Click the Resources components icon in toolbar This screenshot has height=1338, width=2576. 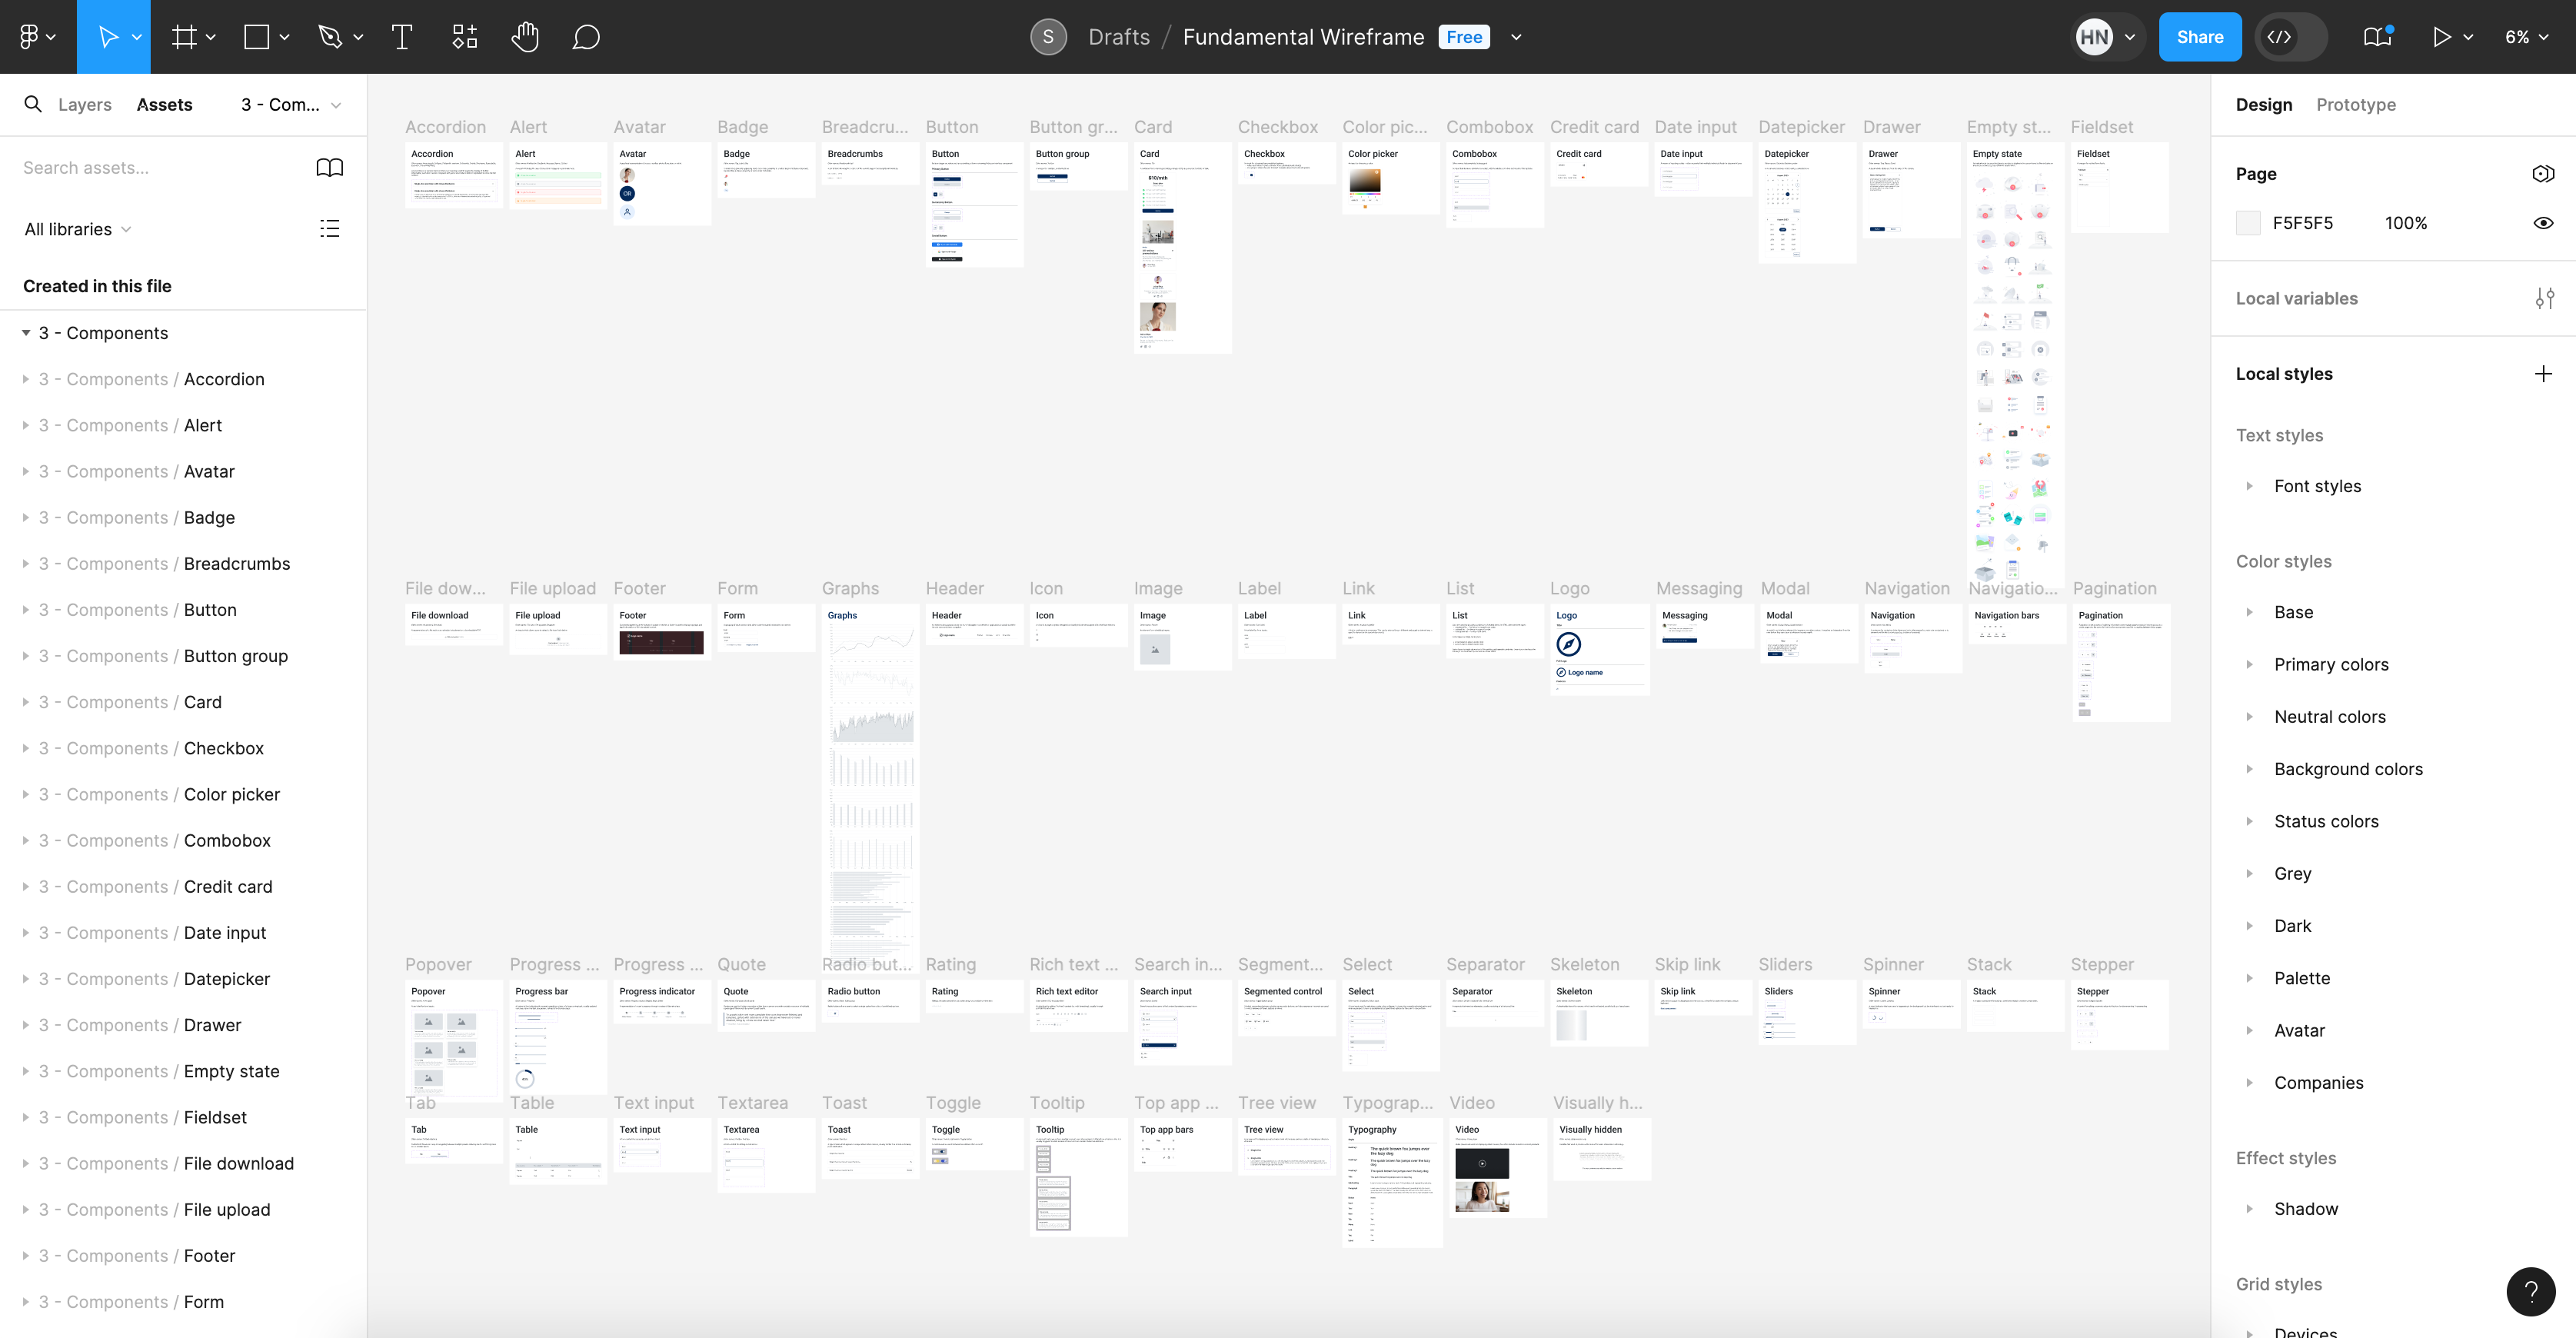pyautogui.click(x=464, y=37)
